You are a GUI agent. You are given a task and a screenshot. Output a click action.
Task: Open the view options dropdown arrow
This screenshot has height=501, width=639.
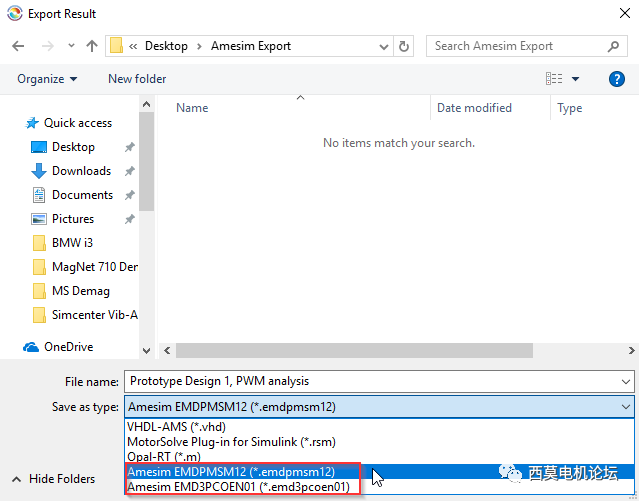tap(575, 79)
